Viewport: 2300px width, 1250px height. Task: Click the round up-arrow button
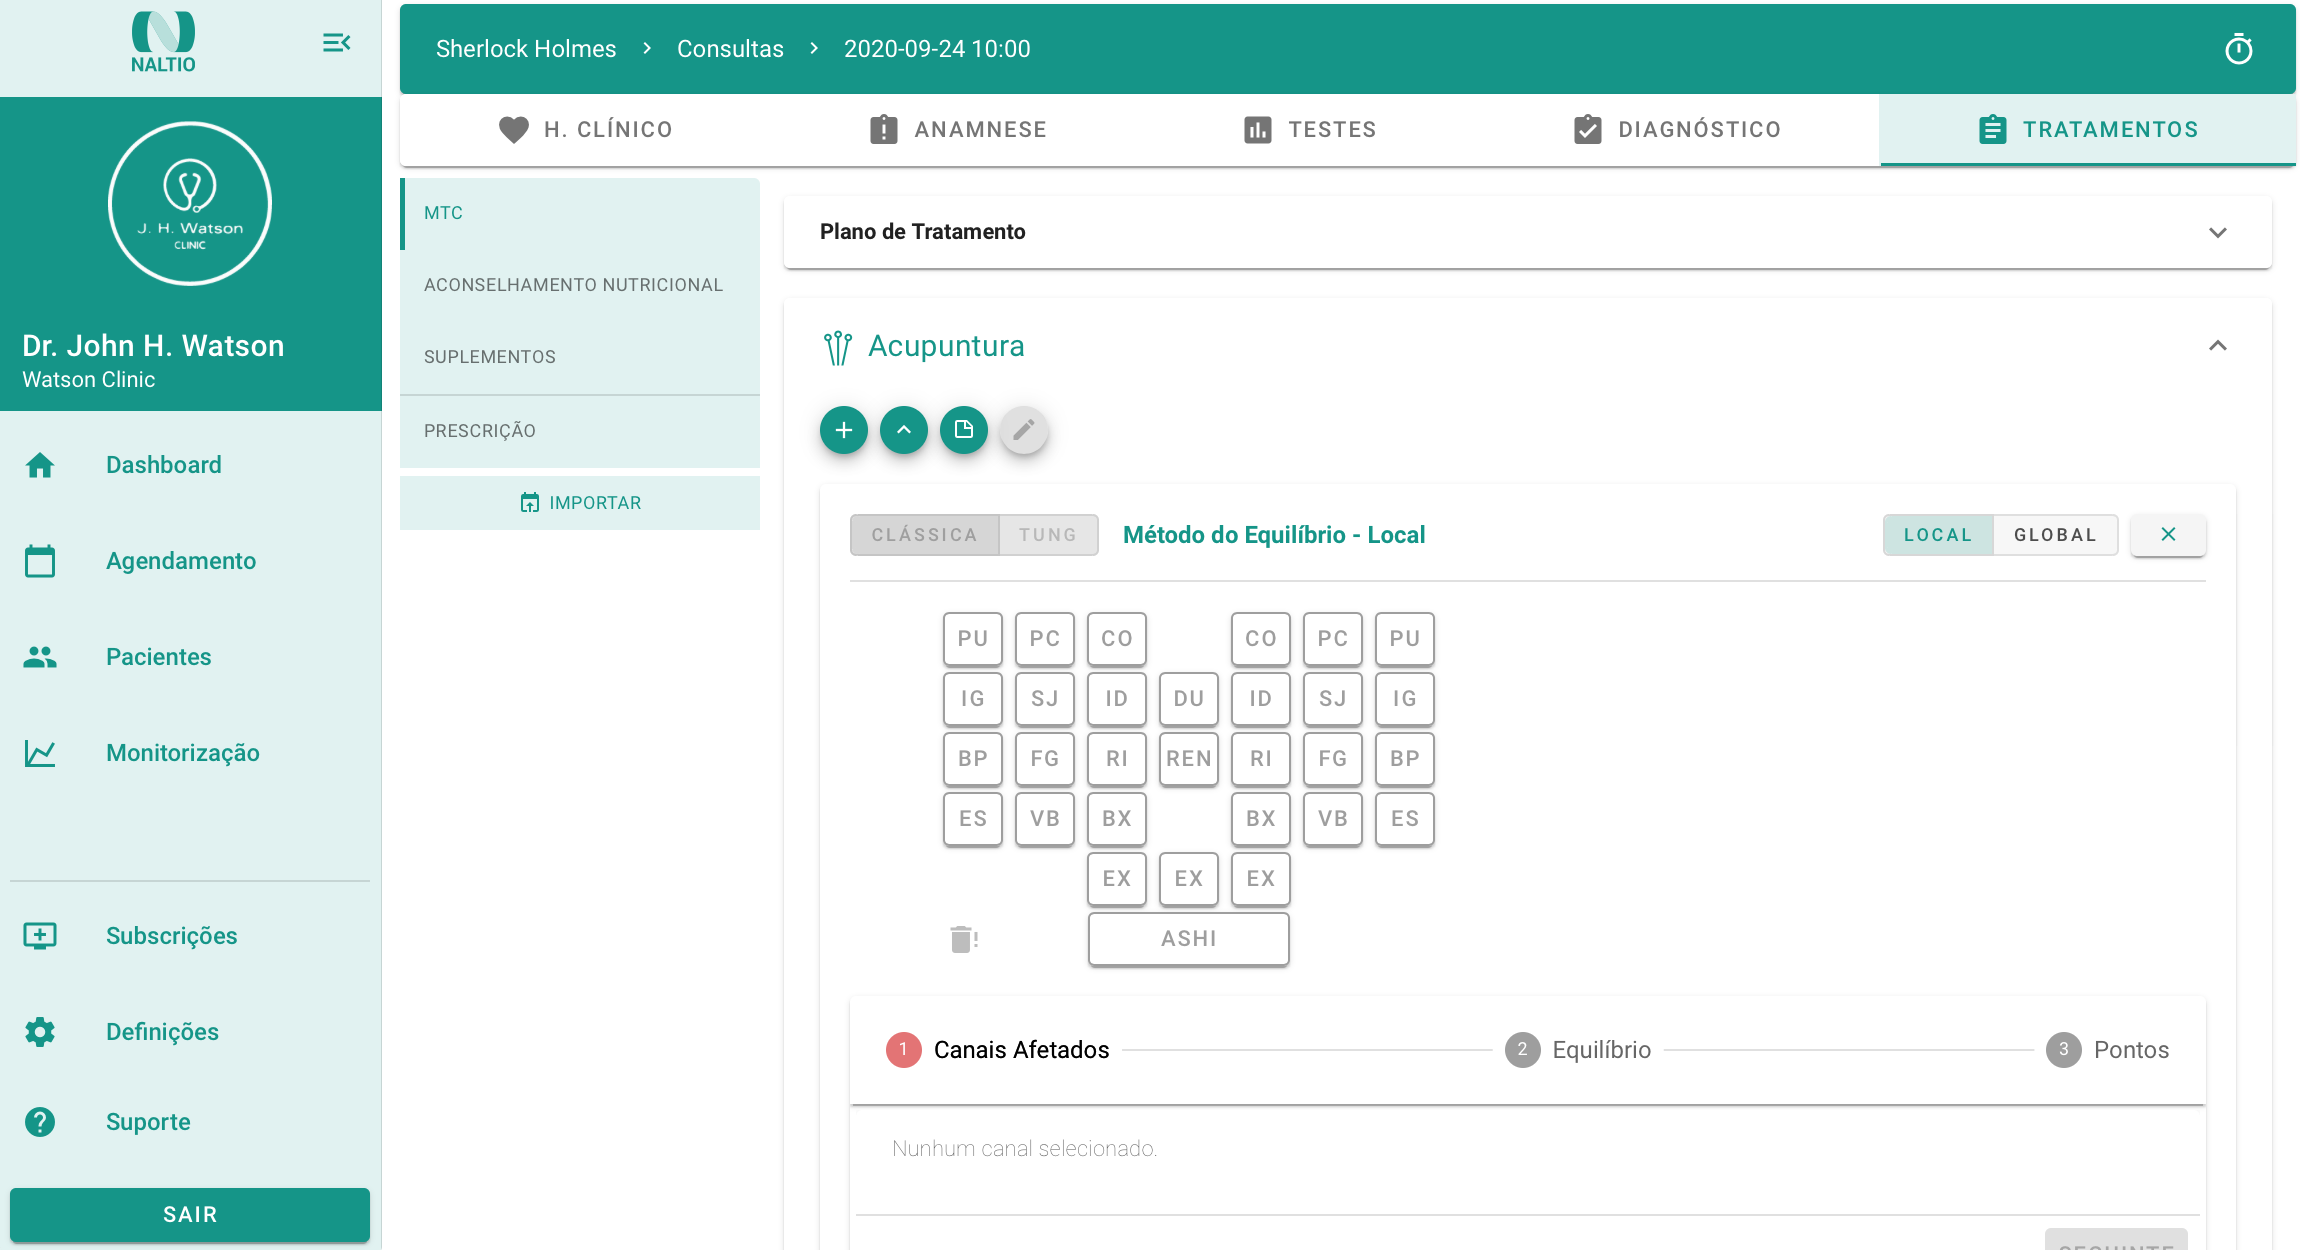click(x=903, y=430)
